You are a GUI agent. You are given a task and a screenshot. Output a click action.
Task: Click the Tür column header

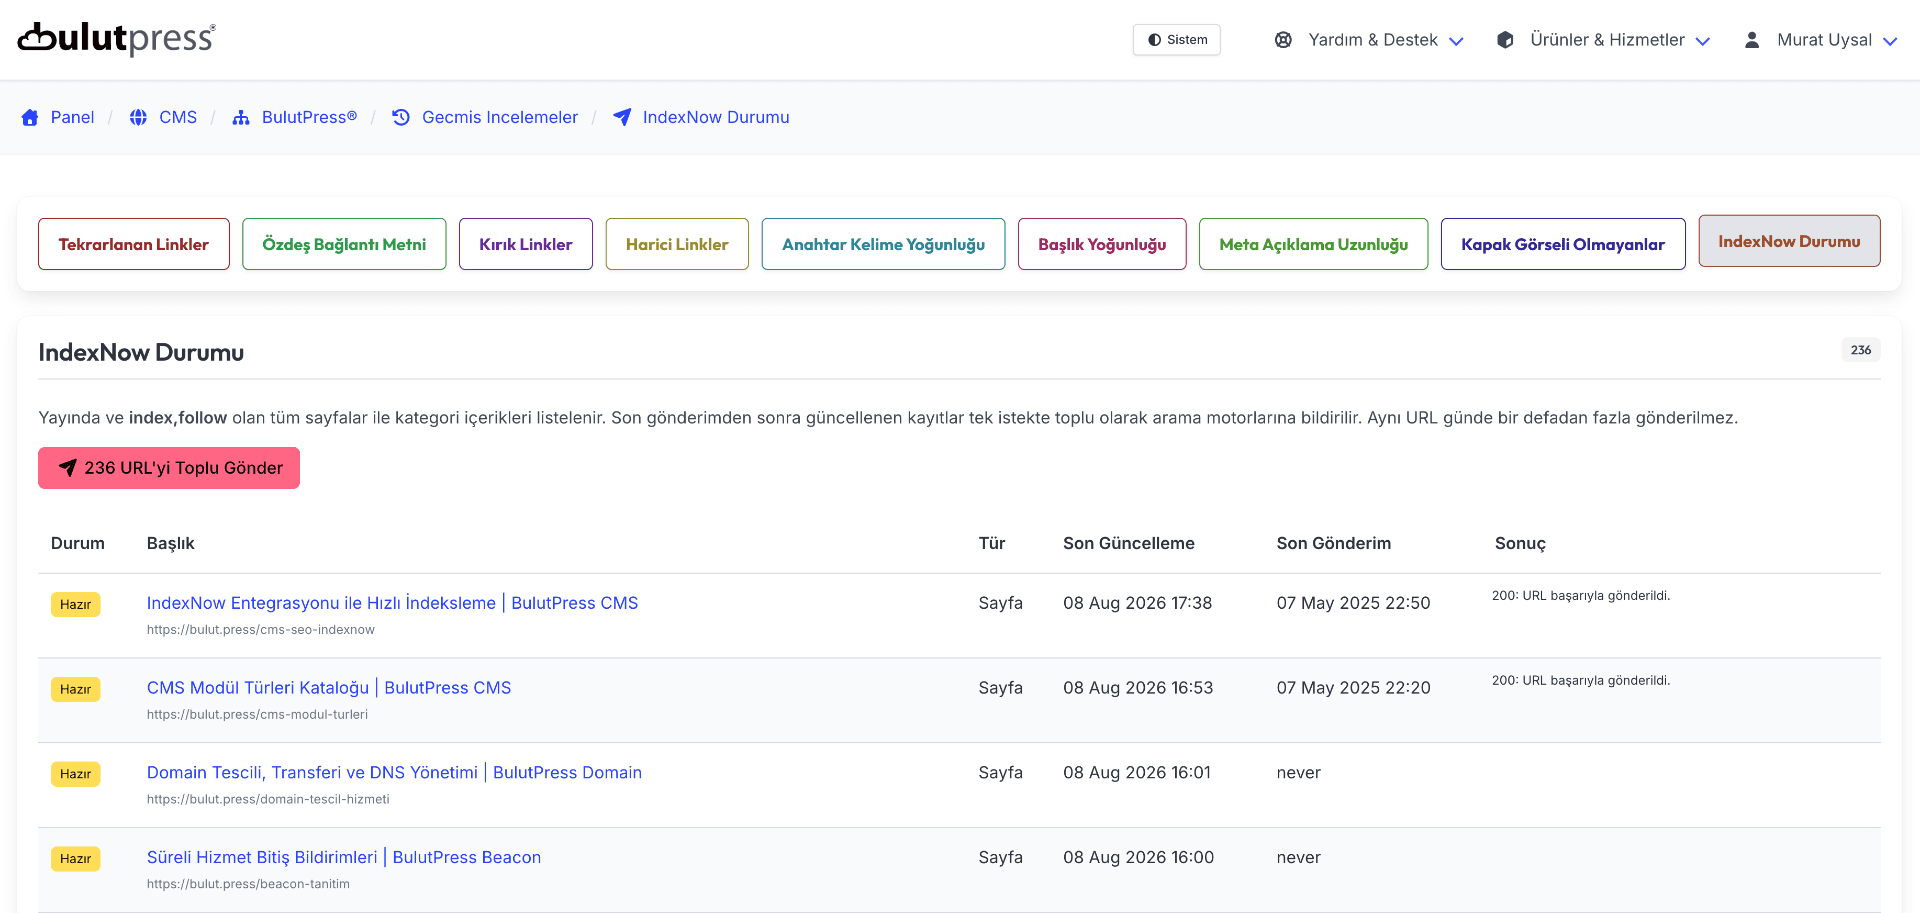tap(992, 543)
